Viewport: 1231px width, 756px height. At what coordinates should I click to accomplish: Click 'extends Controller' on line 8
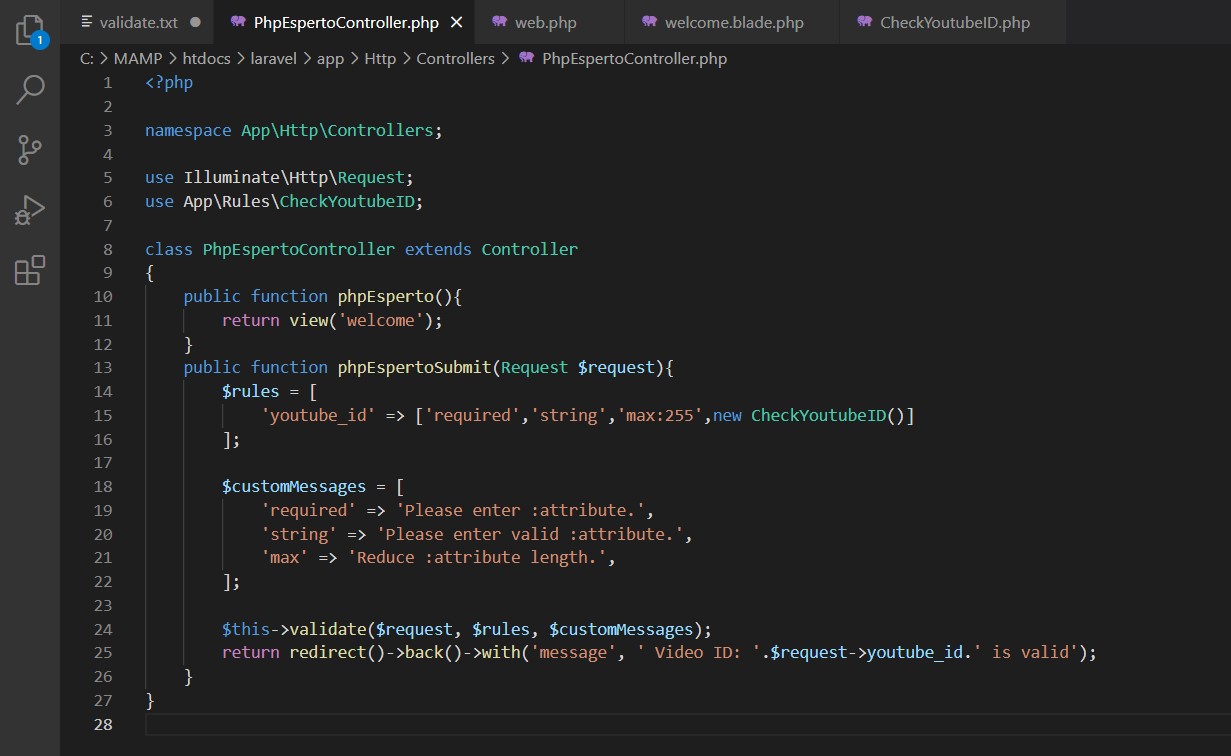(491, 248)
